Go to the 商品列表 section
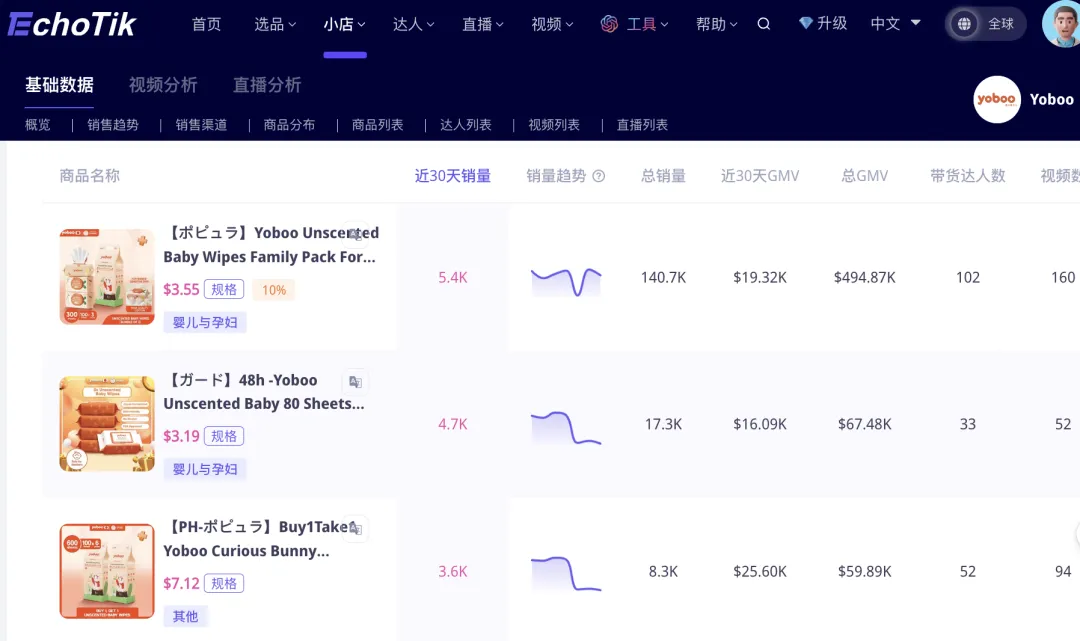Viewport: 1080px width, 641px height. 377,125
